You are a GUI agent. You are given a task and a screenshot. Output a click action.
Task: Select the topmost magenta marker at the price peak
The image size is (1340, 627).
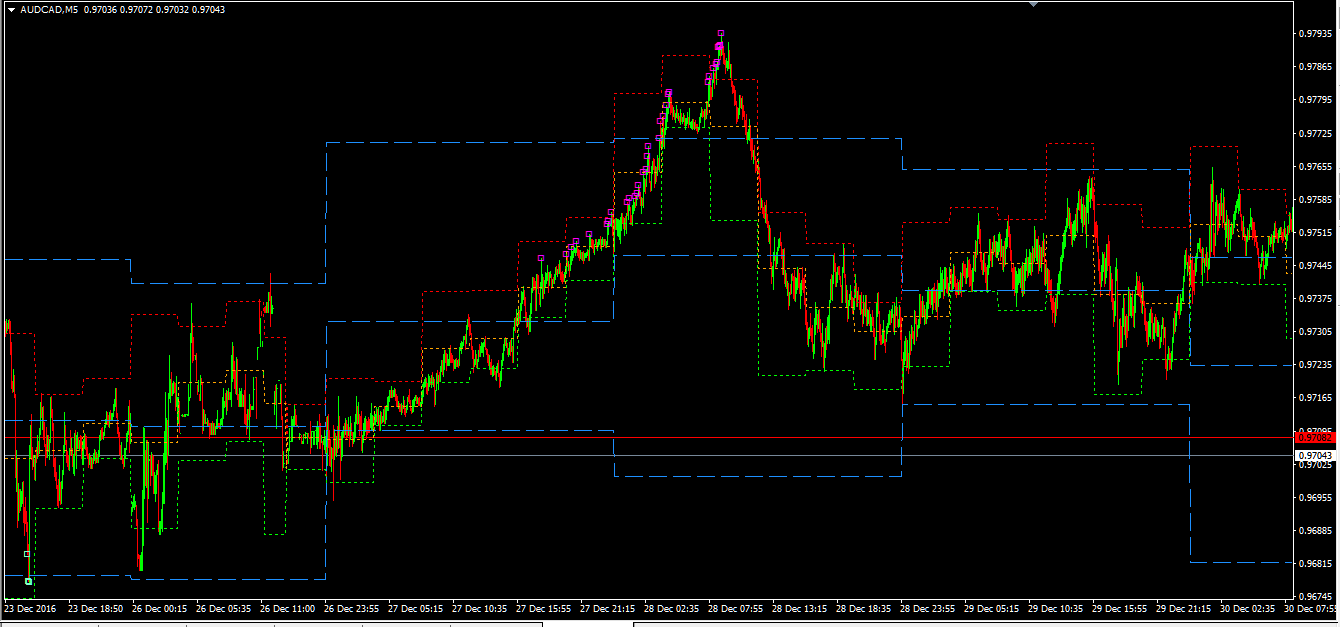(x=720, y=34)
